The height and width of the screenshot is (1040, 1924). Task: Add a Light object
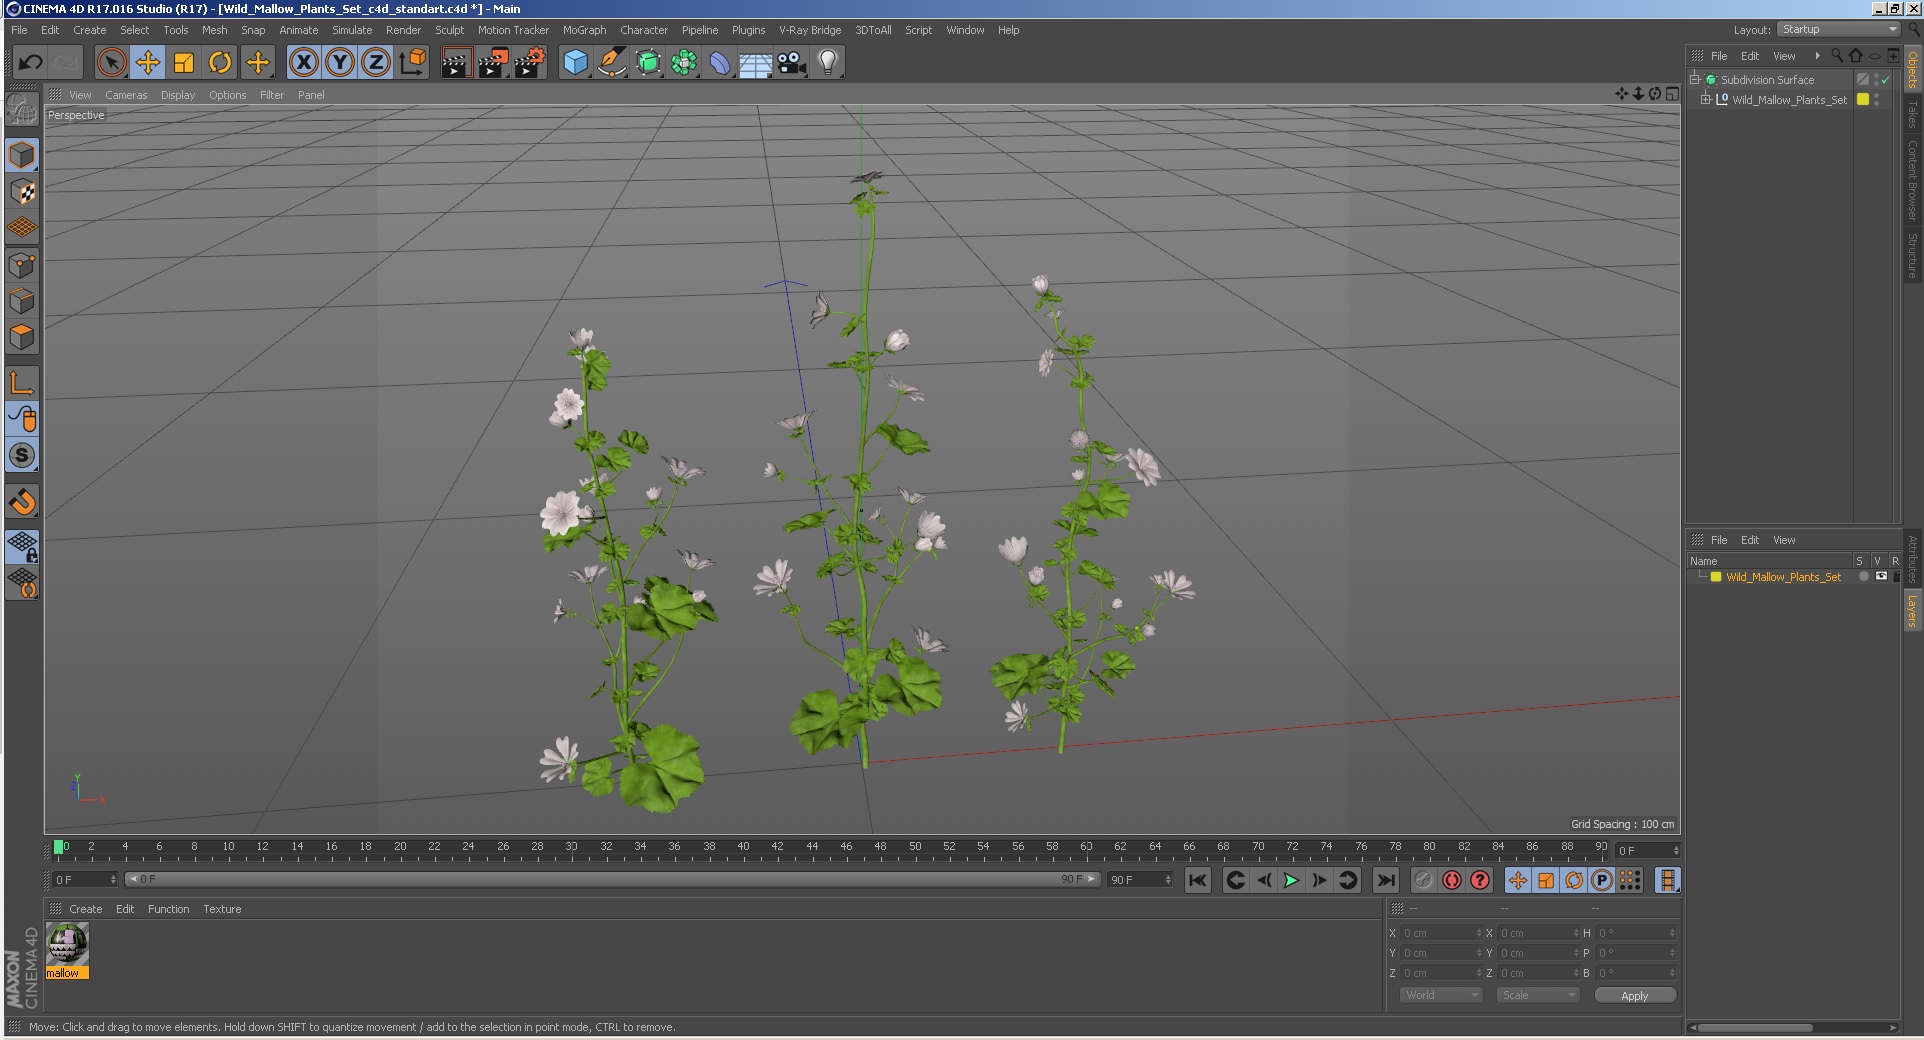pyautogui.click(x=828, y=63)
